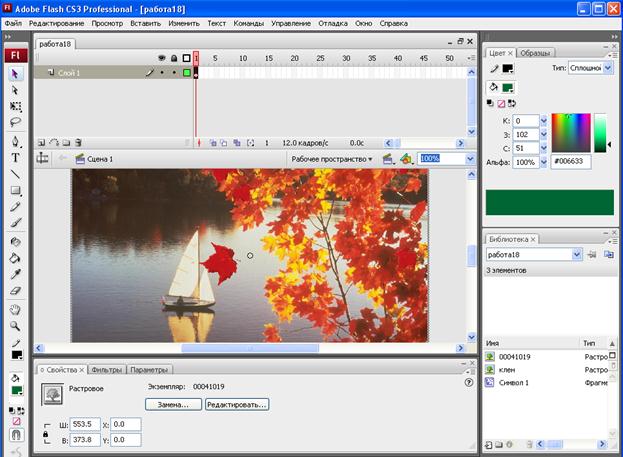Select the Subselection arrow tool
Screen dimensions: 623x457
point(15,90)
